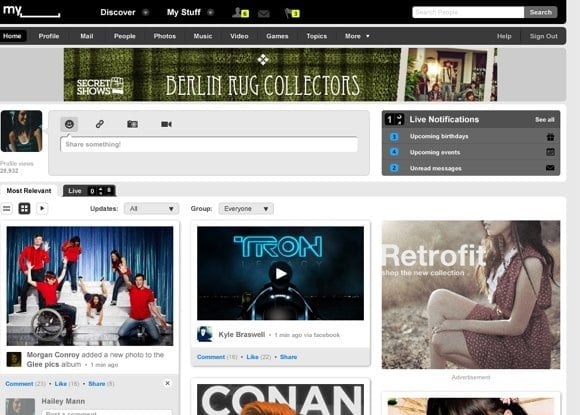Select the smiley status update icon

(x=69, y=124)
